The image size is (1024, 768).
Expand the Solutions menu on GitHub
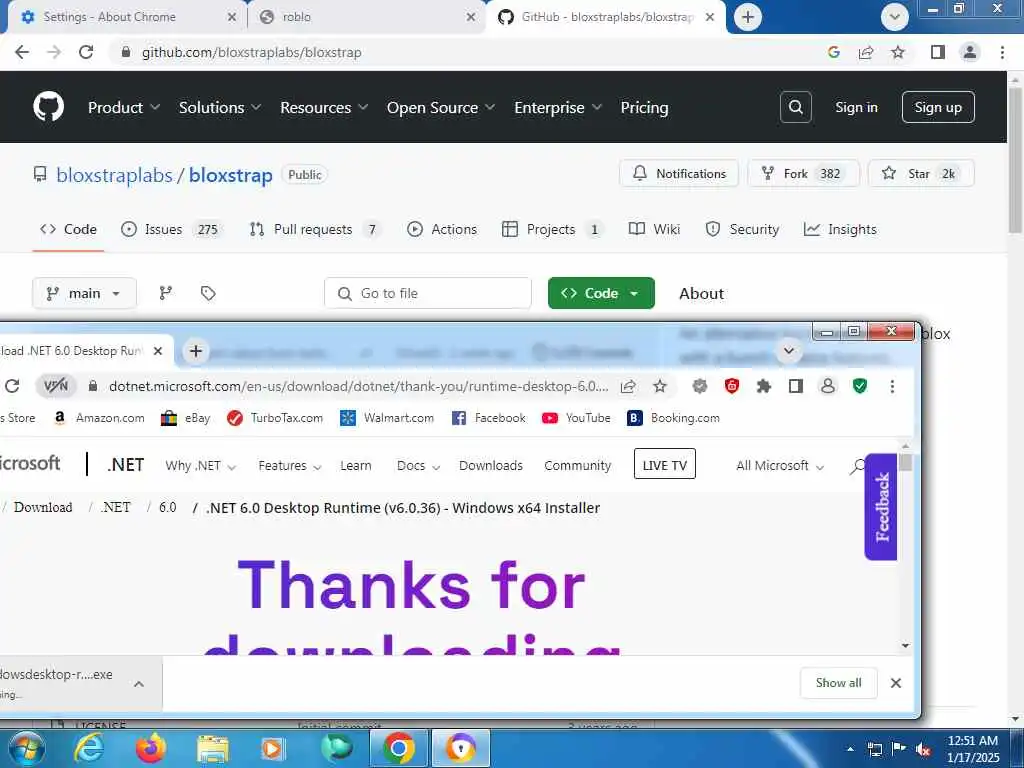coord(220,107)
